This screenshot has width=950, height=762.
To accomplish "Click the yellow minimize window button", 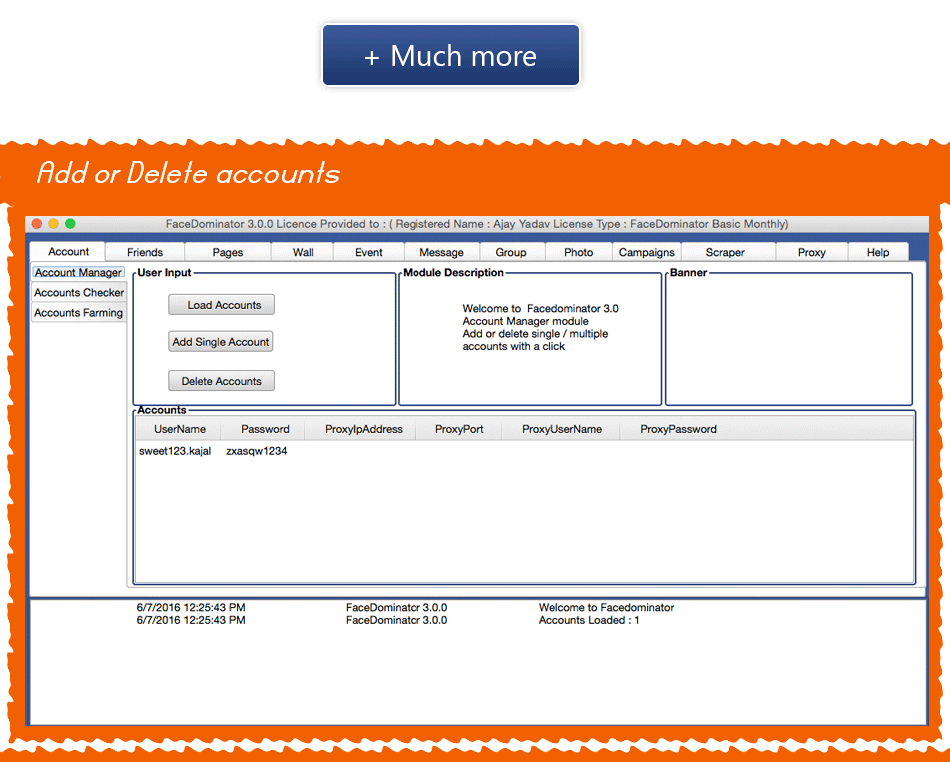I will [53, 224].
